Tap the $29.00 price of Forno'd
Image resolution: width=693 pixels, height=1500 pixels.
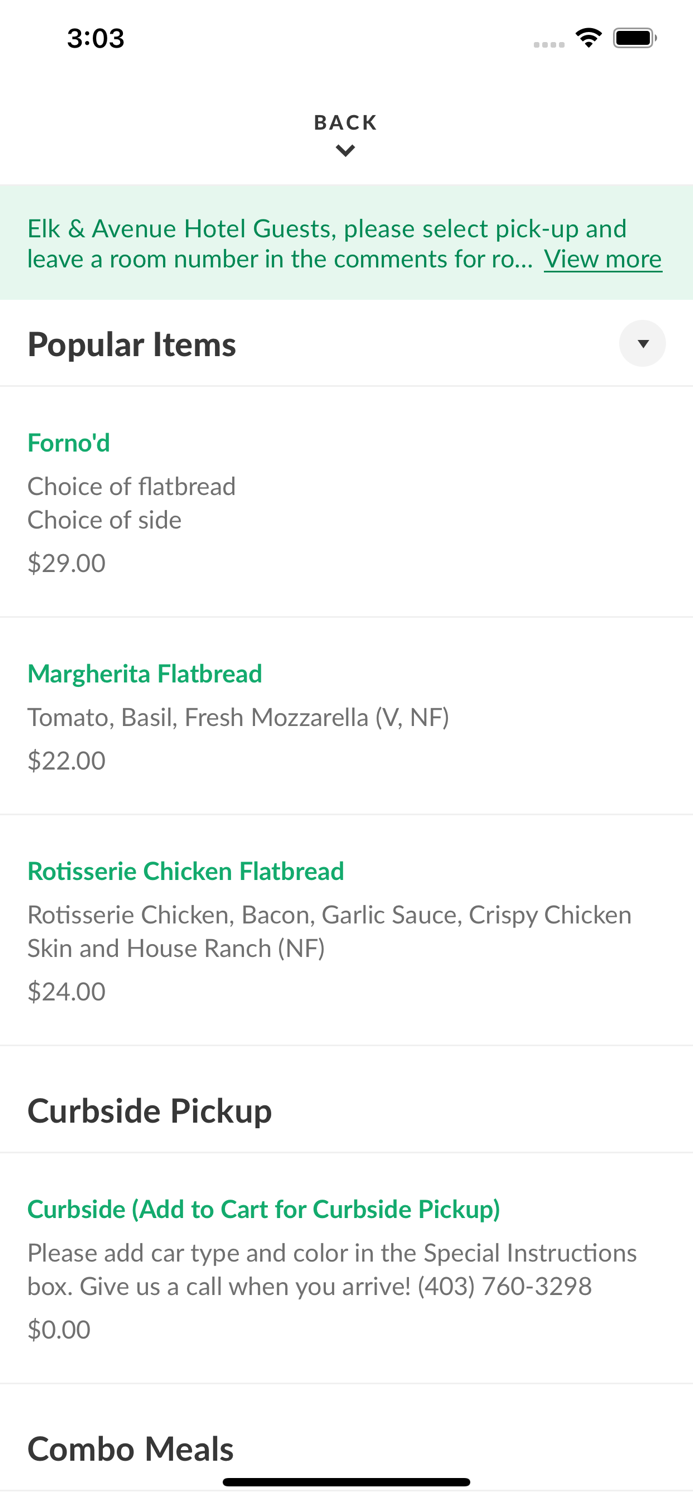coord(66,563)
